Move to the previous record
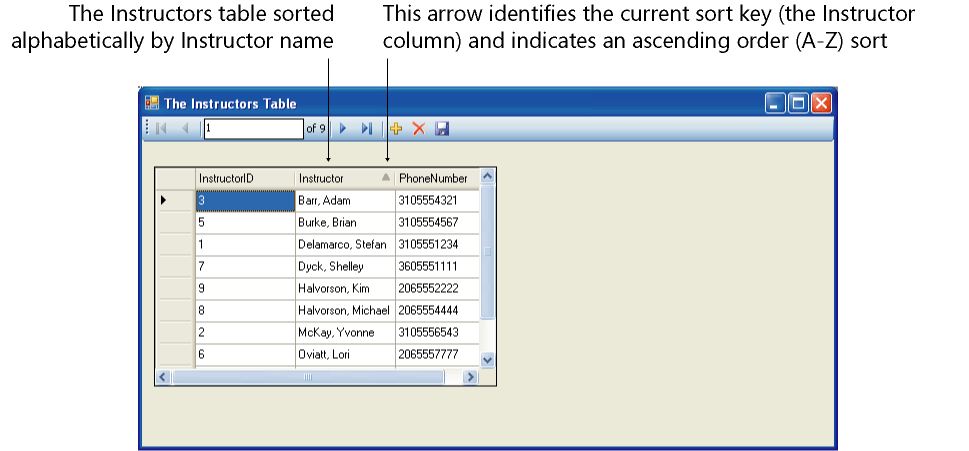This screenshot has width=969, height=451. coord(185,129)
